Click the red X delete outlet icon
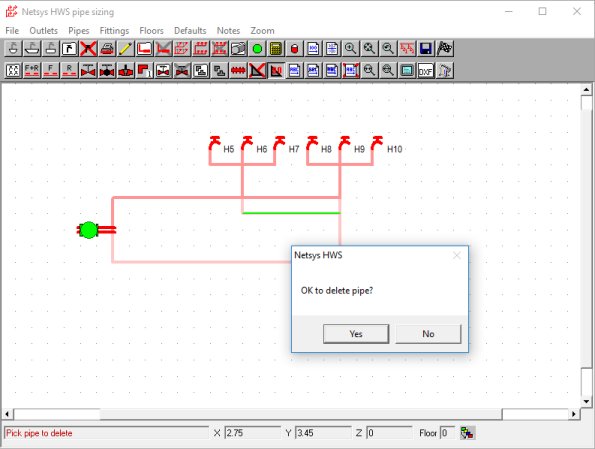595x449 pixels. point(88,49)
